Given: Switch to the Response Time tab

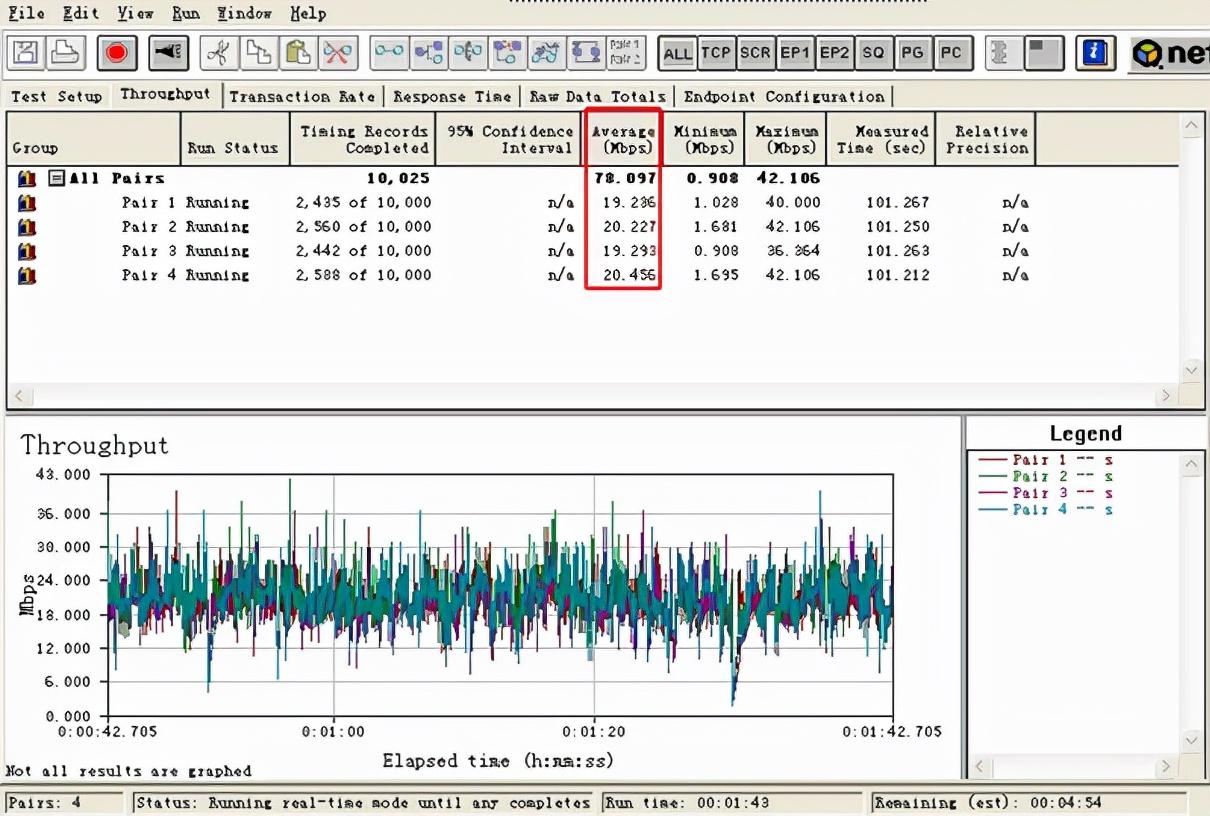Looking at the screenshot, I should click(x=452, y=97).
